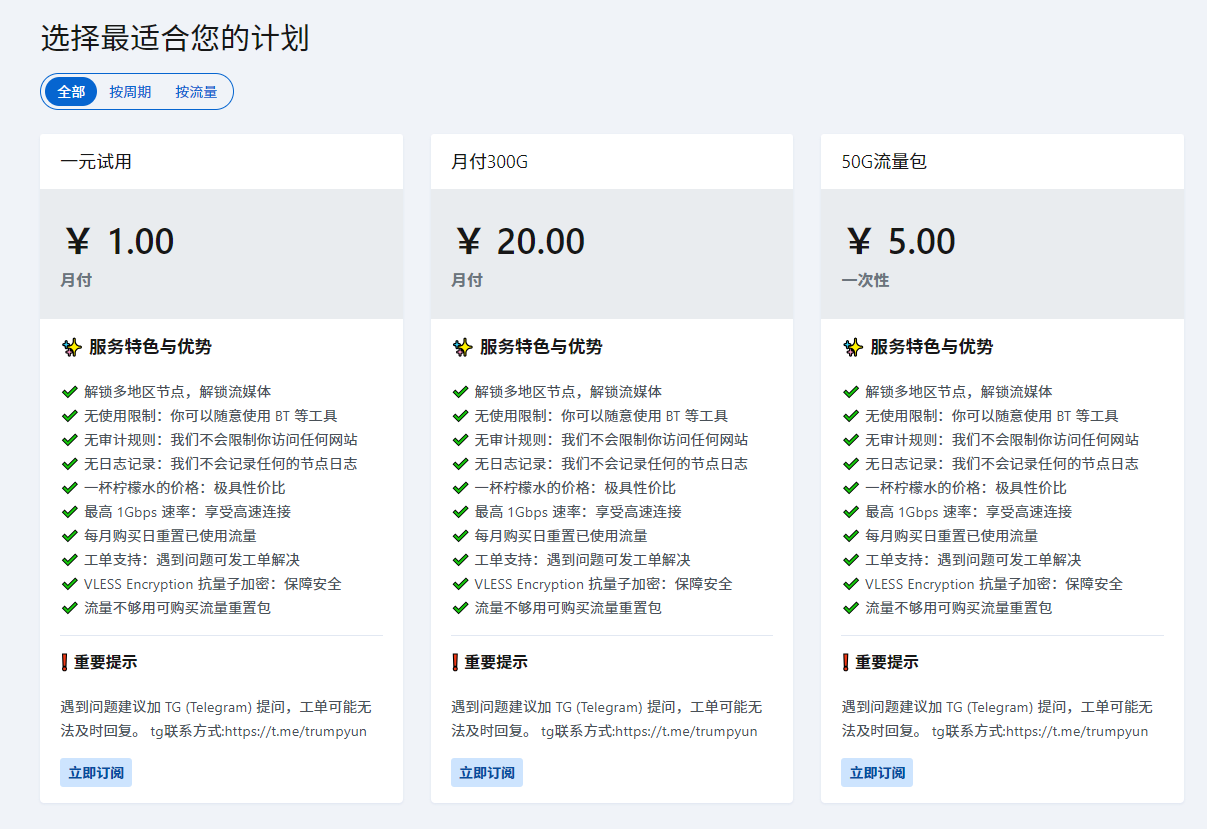Click the 50G流量包 plan header

(x=884, y=162)
